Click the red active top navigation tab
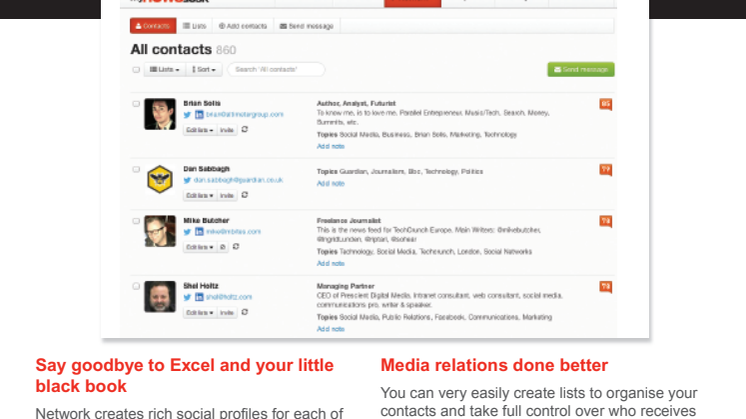Image resolution: width=746 pixels, height=419 pixels. [x=412, y=3]
